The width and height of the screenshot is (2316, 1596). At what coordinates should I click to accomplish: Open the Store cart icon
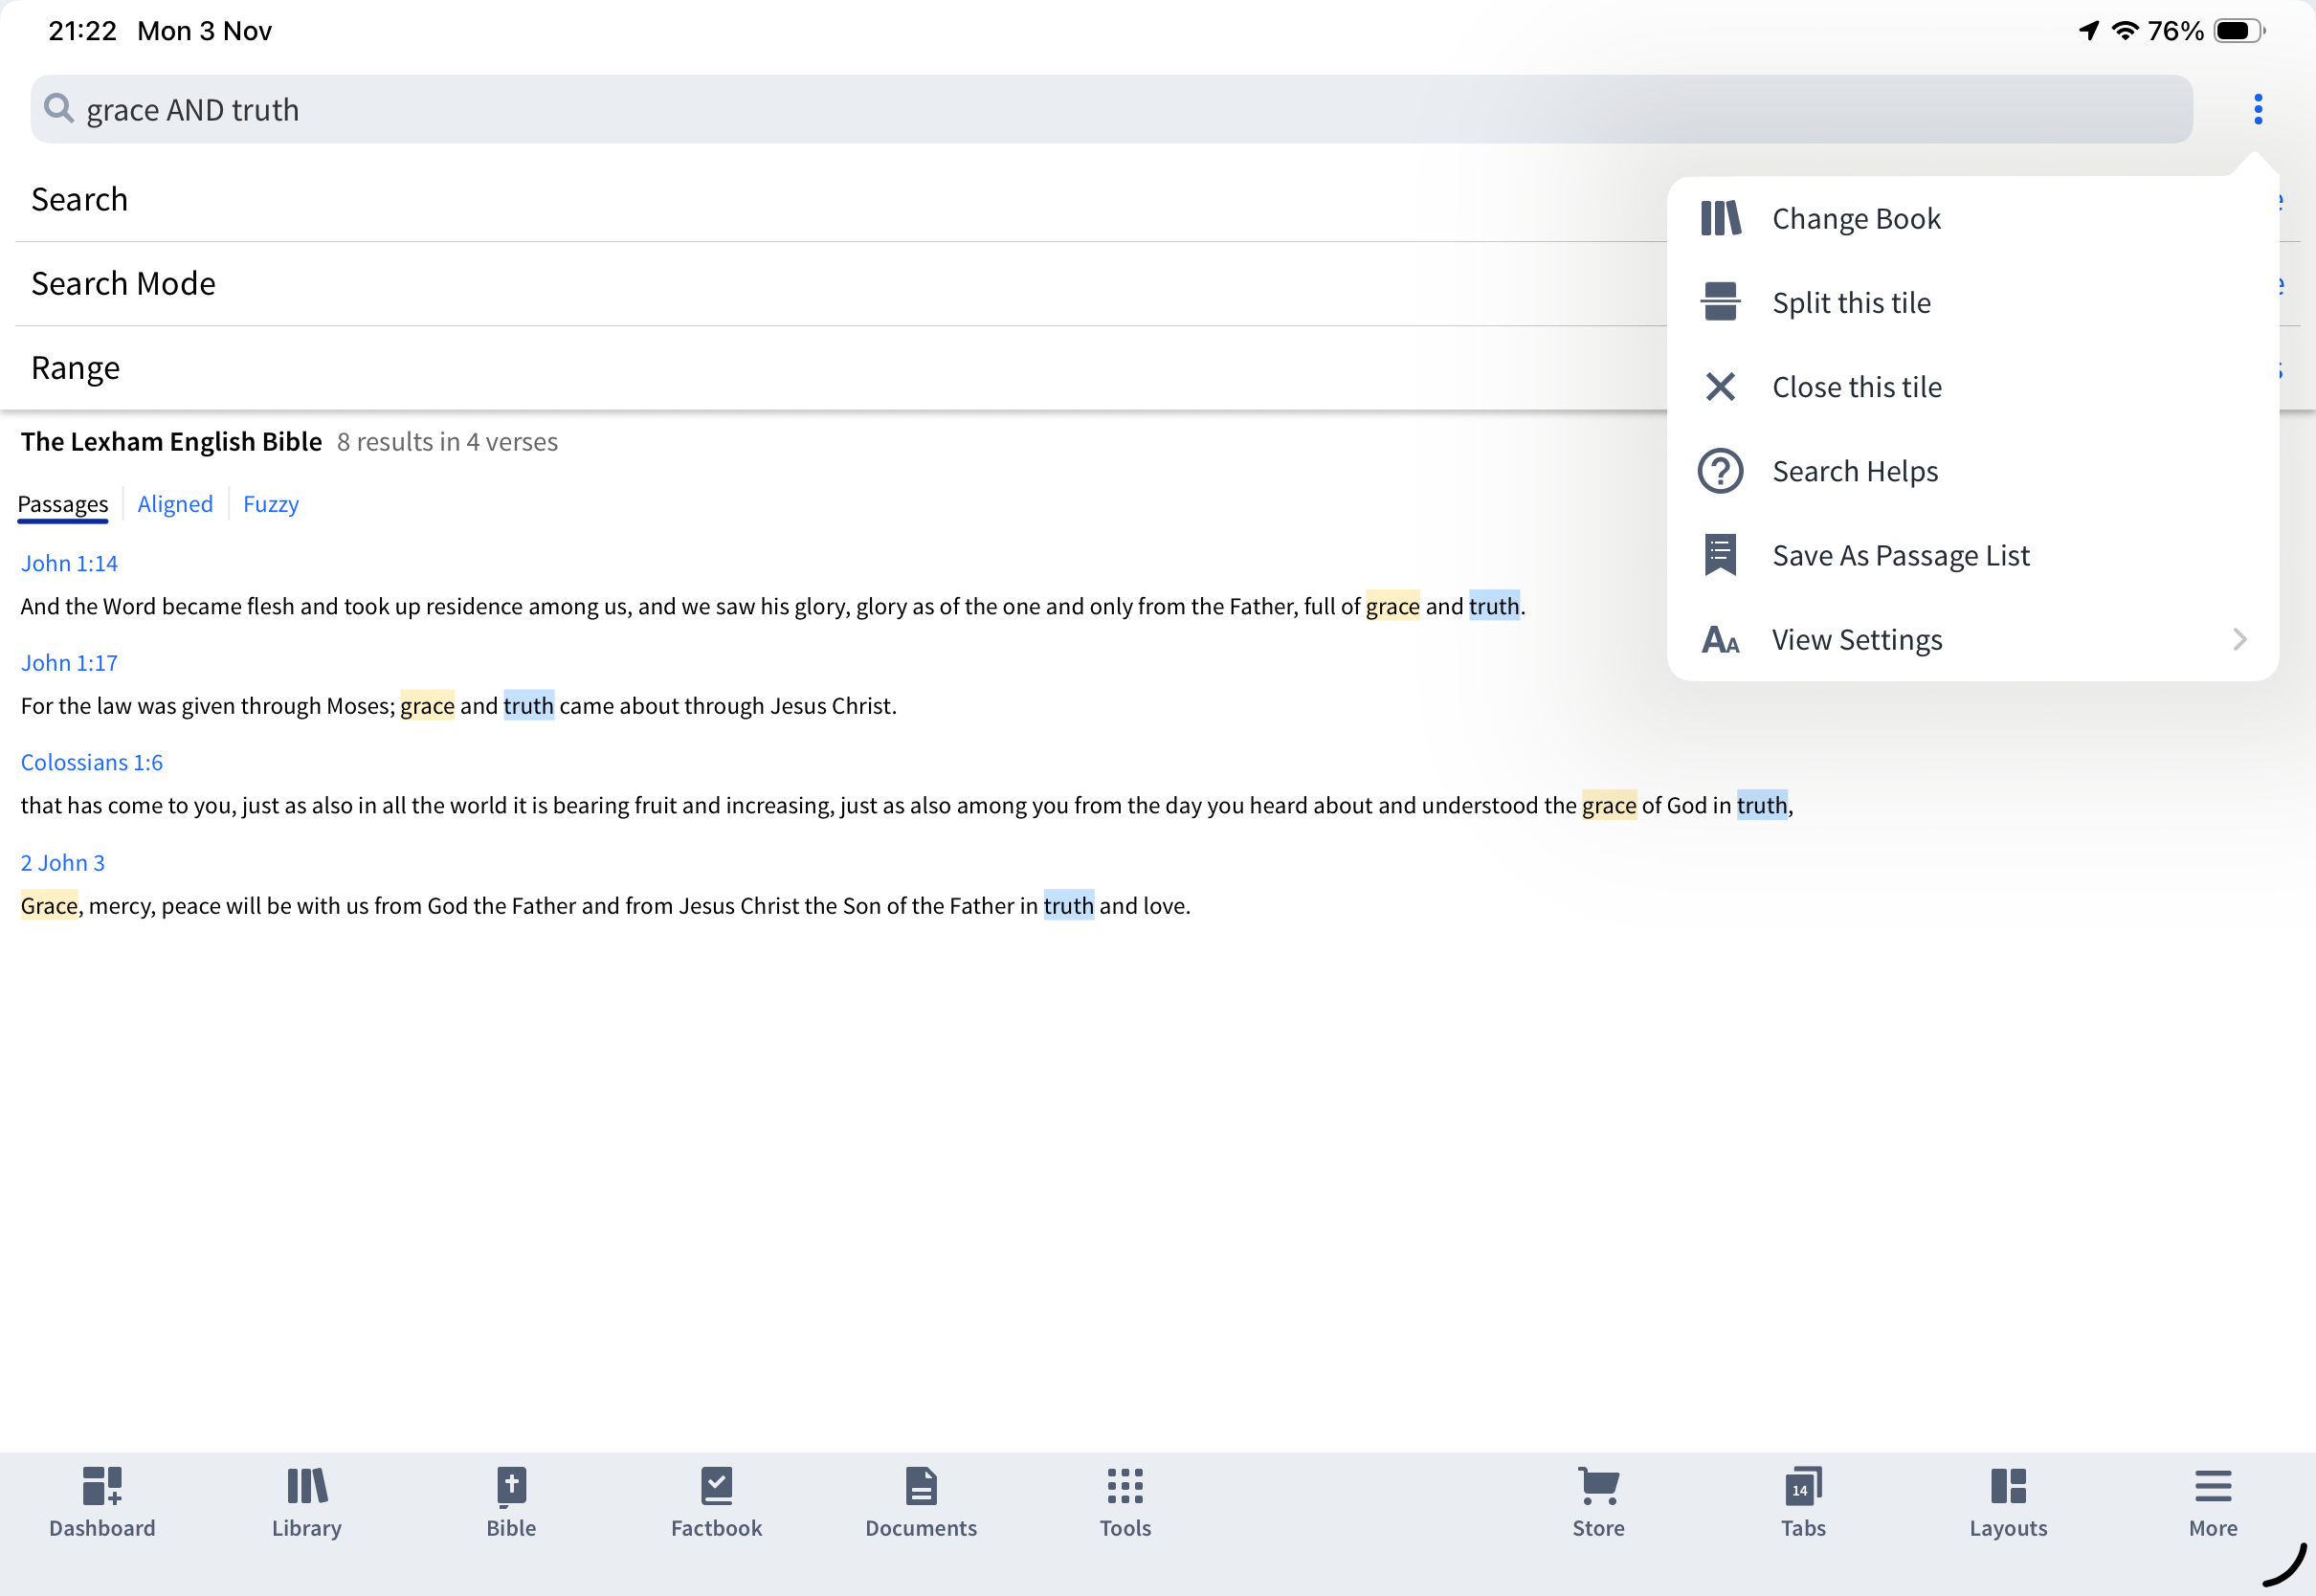click(x=1598, y=1501)
